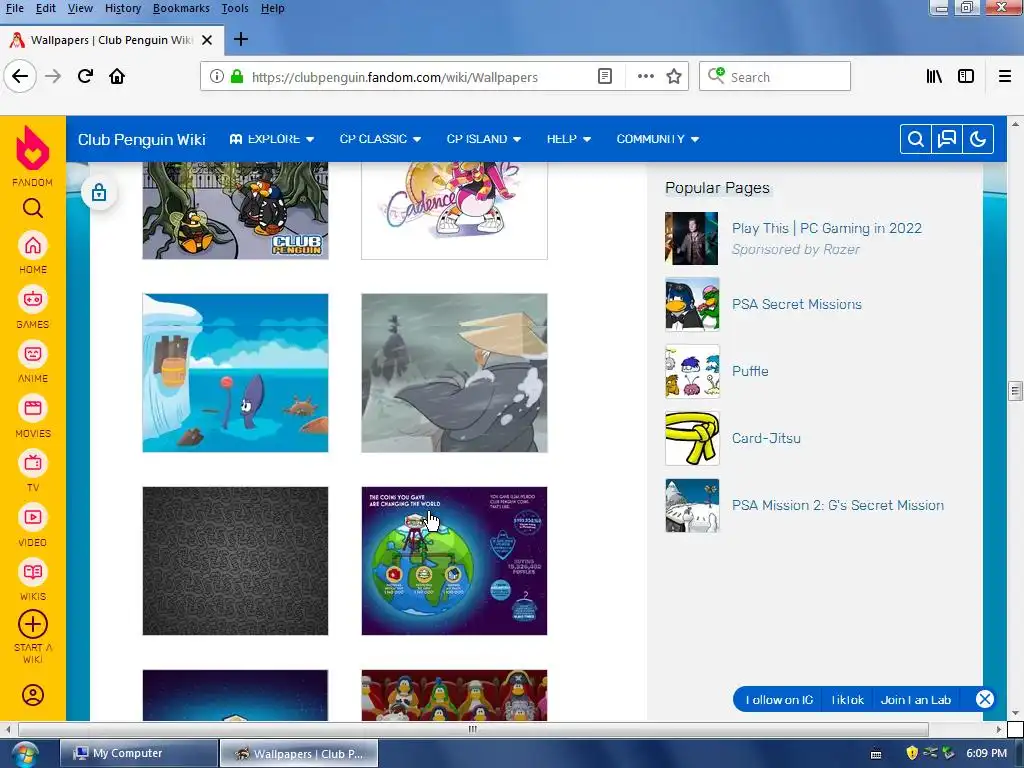Expand the Help dropdown
The height and width of the screenshot is (768, 1024).
[569, 139]
